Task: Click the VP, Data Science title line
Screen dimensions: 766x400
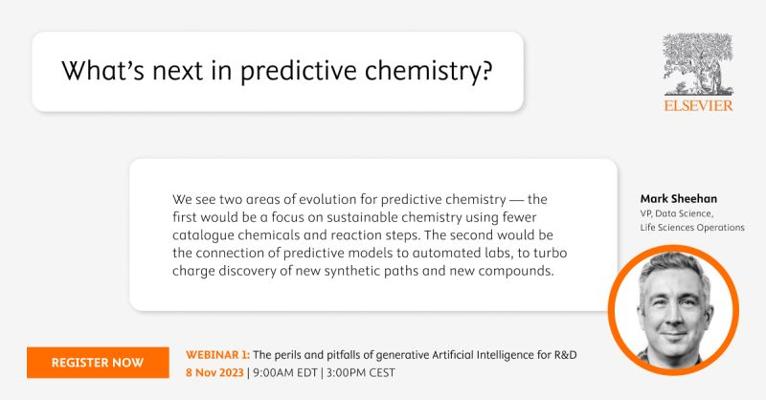Action: click(x=677, y=213)
